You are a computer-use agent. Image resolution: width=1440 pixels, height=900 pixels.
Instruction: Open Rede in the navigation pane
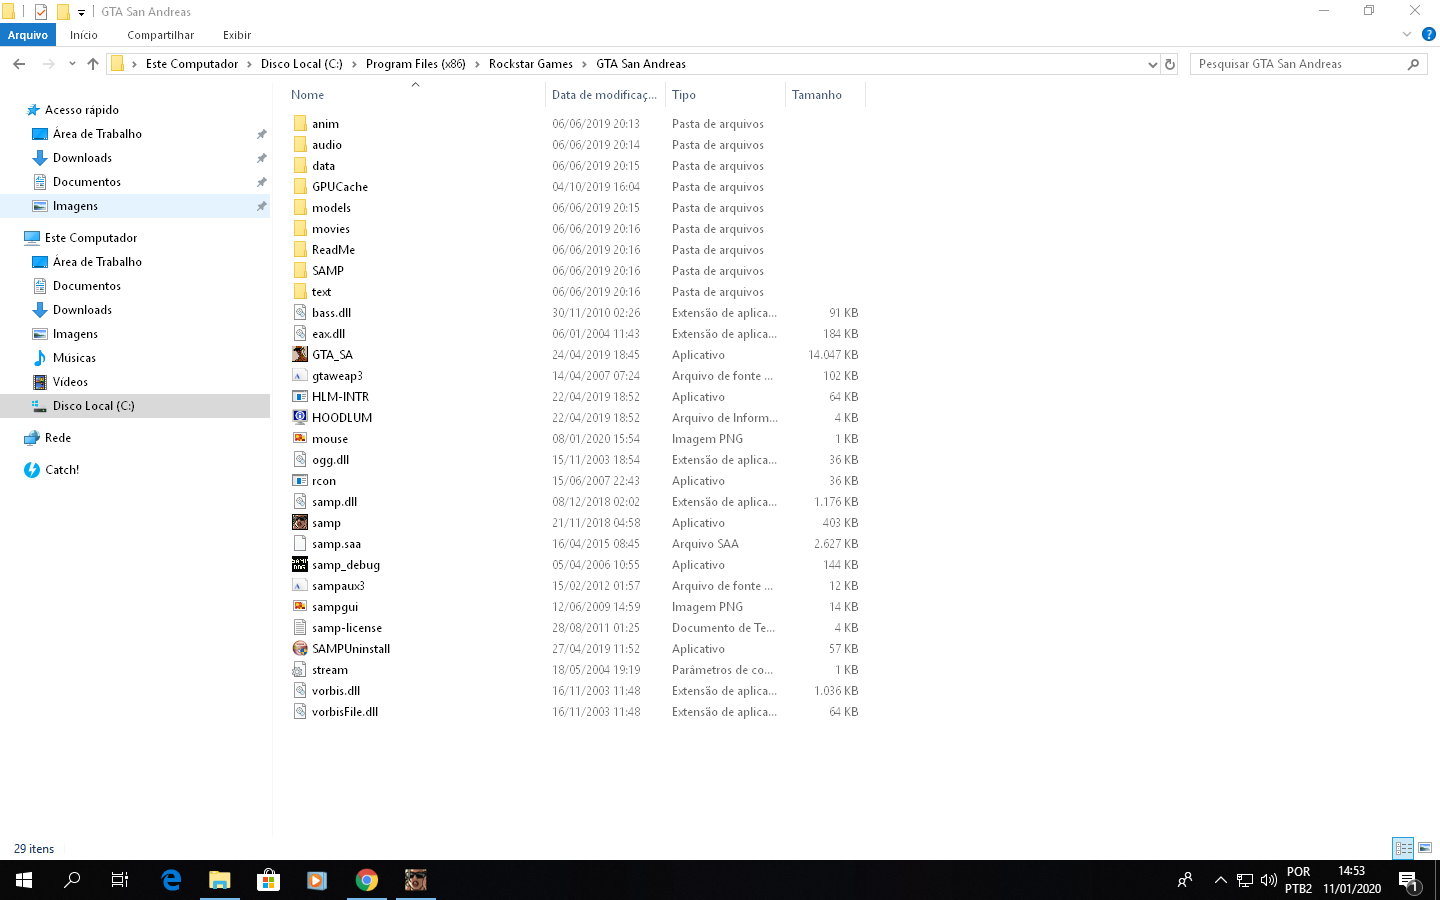[58, 438]
